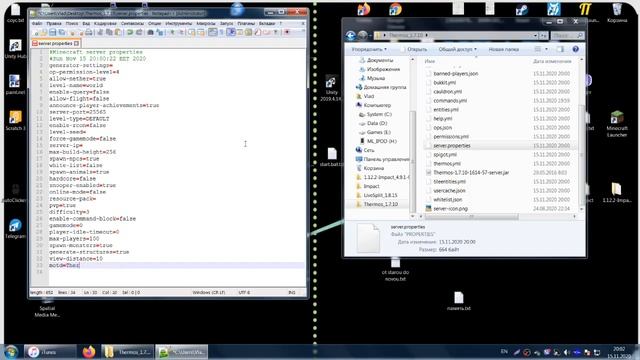Select Thermos_1.7.10 folder in the navigation tree

pyautogui.click(x=380, y=204)
